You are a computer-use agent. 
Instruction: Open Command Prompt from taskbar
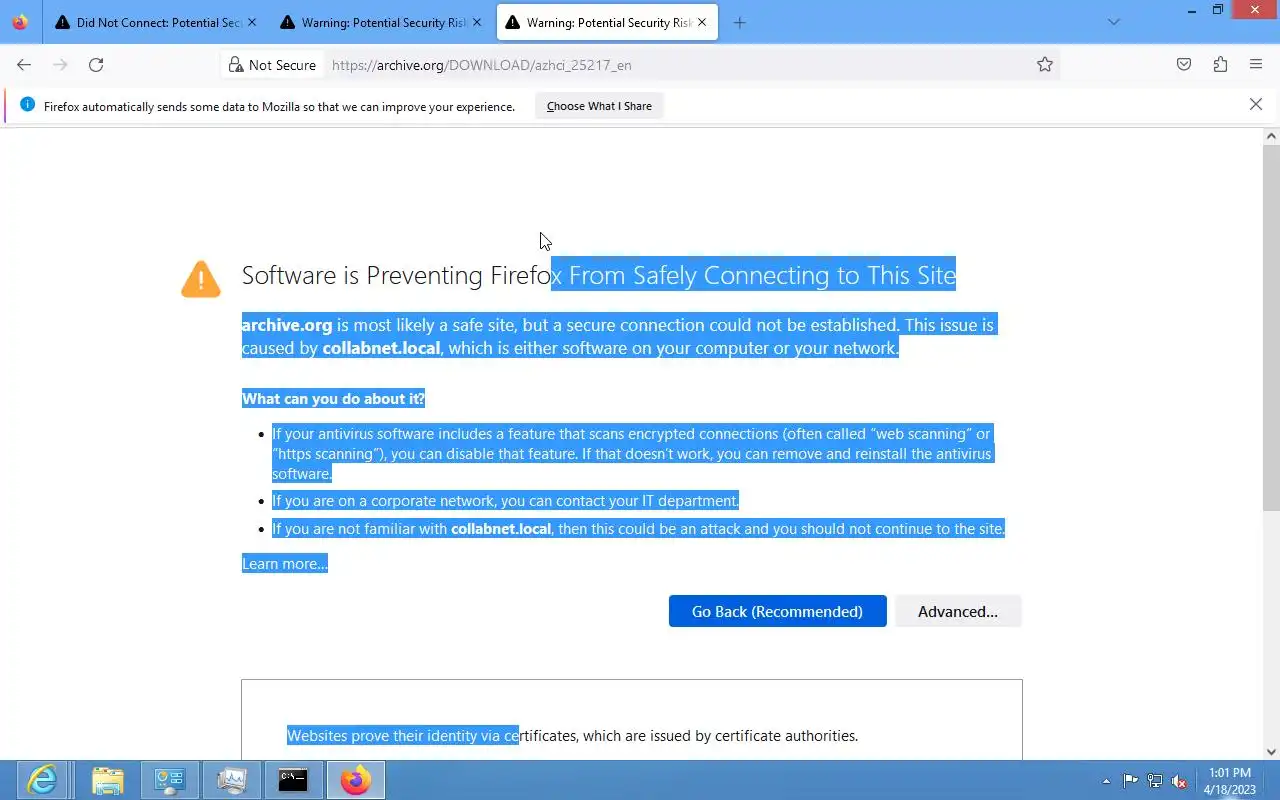tap(293, 780)
